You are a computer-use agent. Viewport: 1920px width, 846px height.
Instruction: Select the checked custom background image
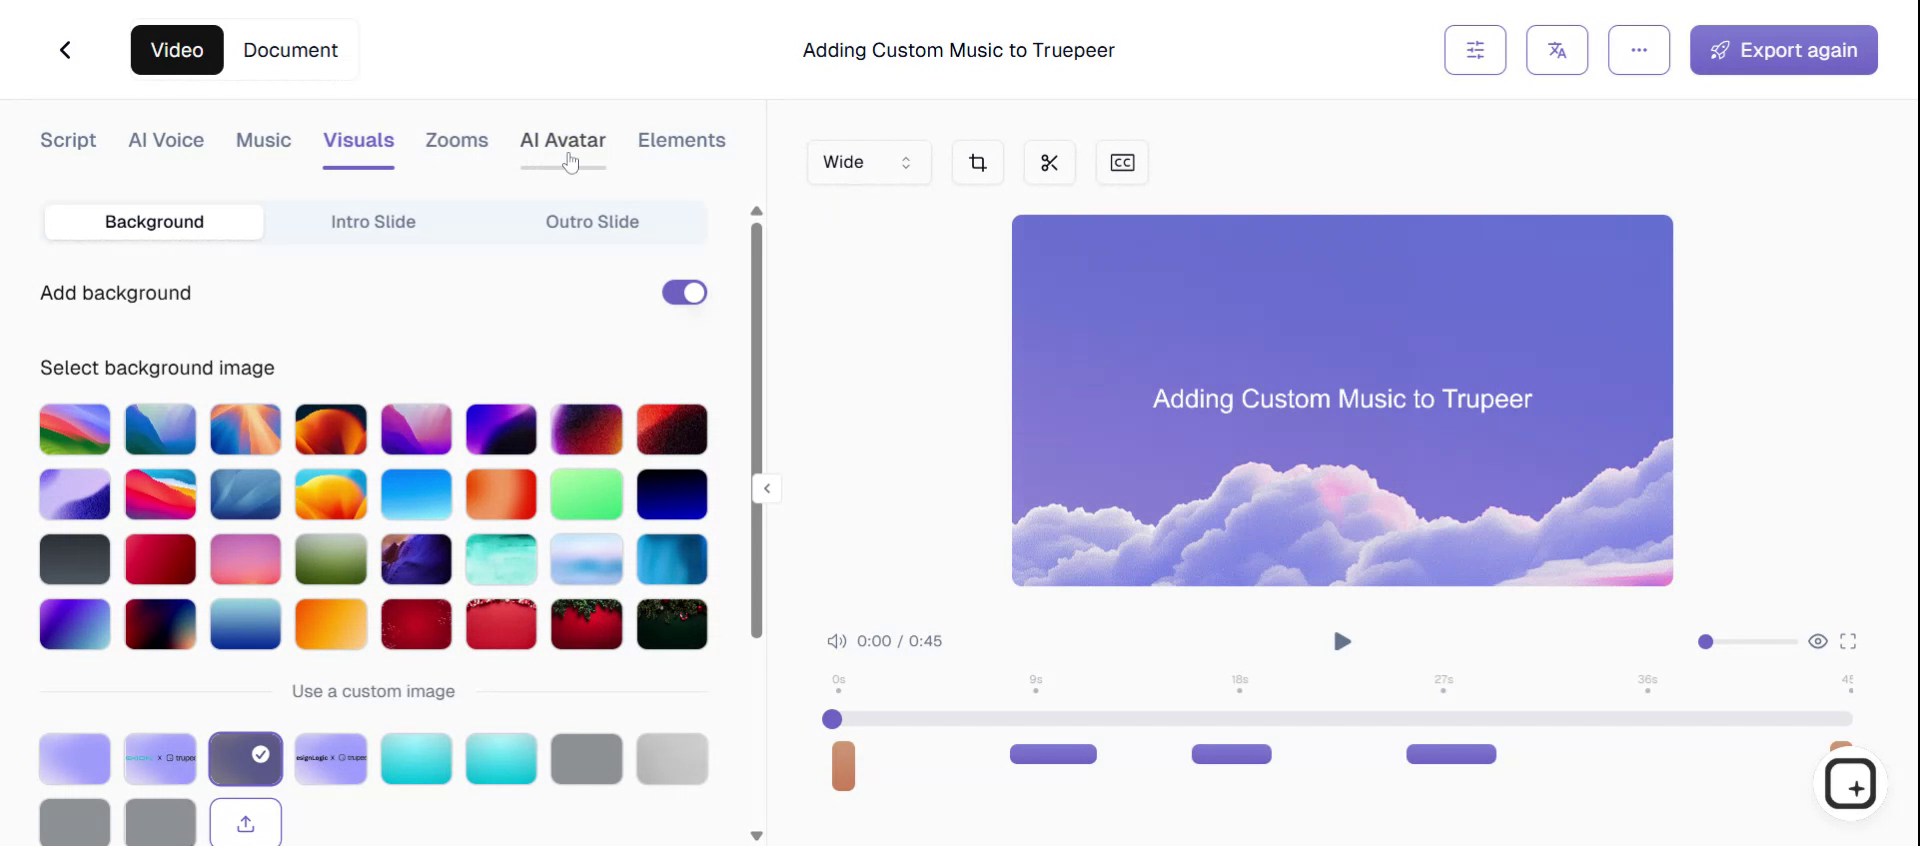point(246,759)
